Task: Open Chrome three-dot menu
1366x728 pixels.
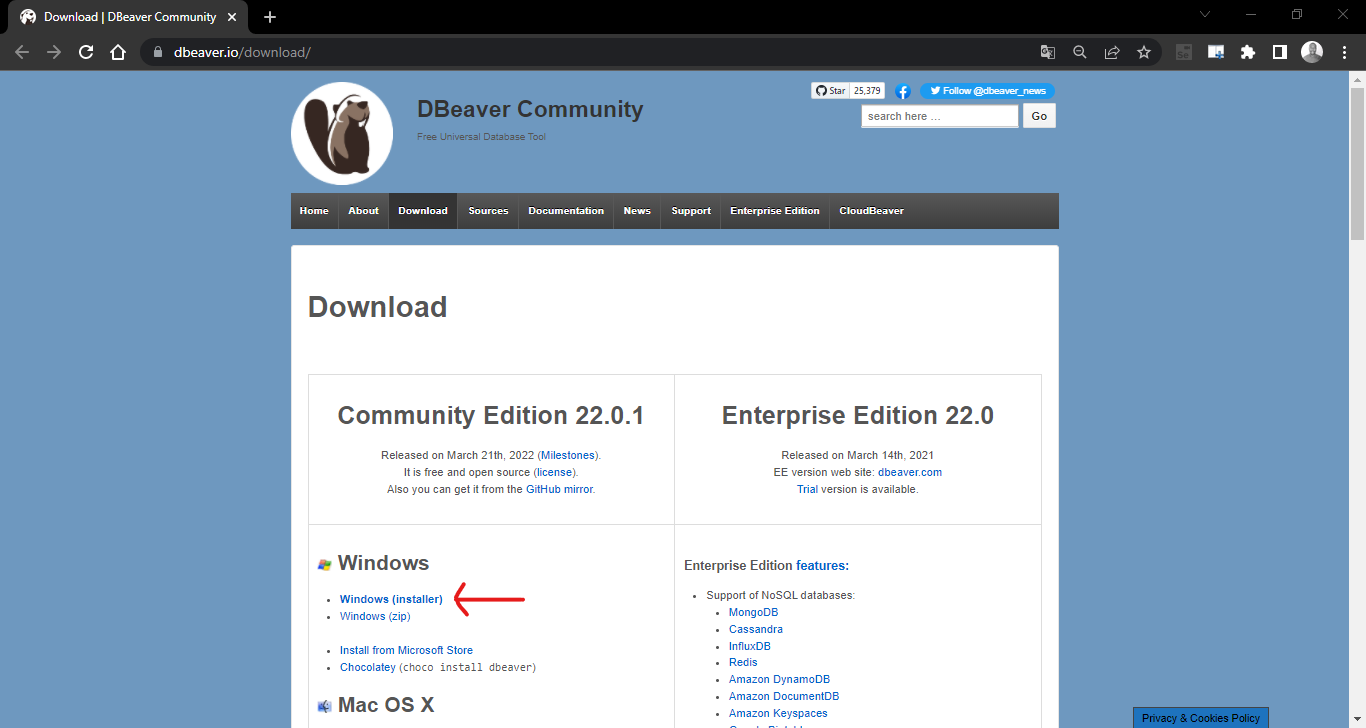Action: tap(1344, 52)
